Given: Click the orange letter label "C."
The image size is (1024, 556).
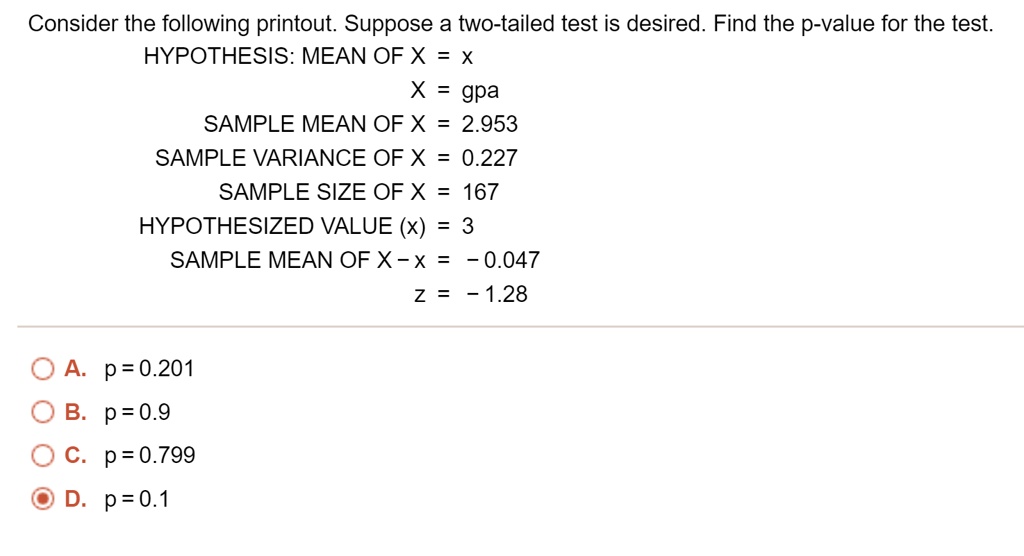Looking at the screenshot, I should point(76,457).
